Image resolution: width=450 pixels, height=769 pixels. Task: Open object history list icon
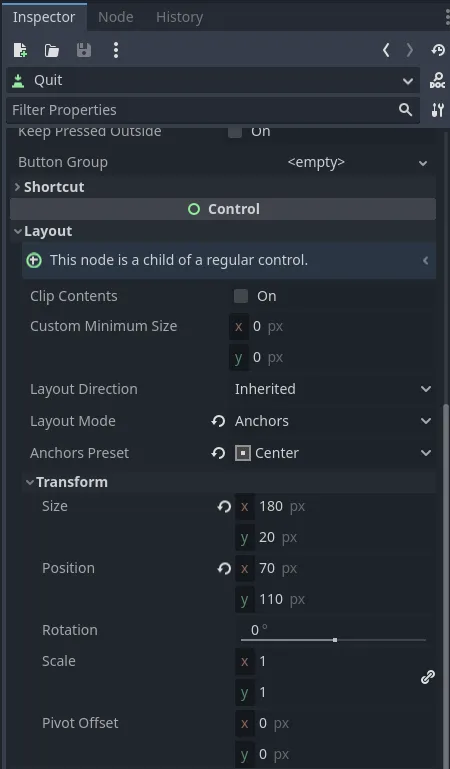tap(438, 50)
